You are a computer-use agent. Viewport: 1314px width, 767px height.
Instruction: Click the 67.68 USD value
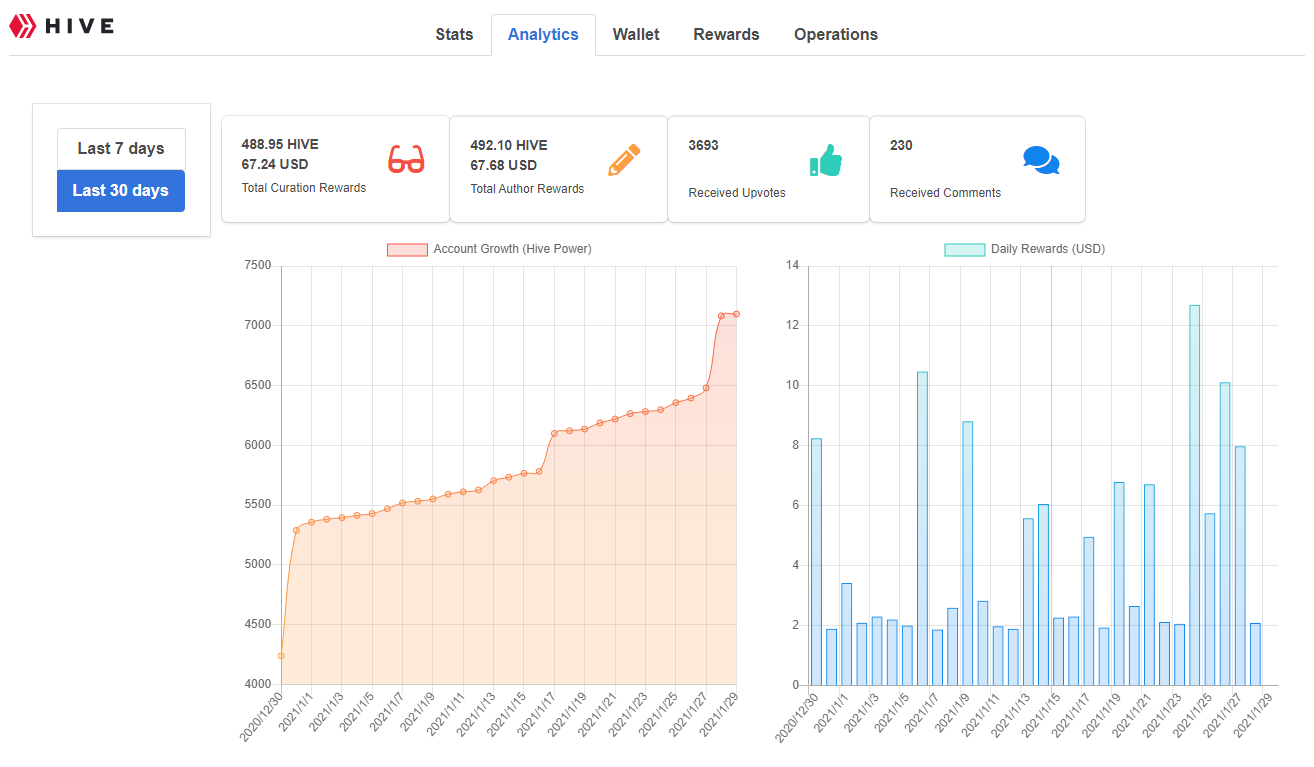click(503, 165)
